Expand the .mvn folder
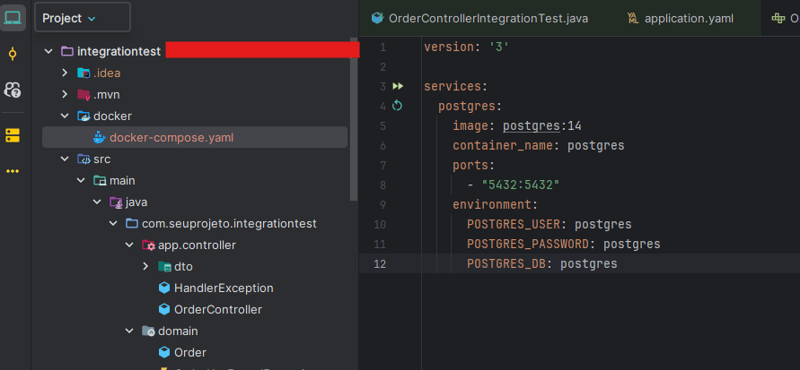Viewport: 800px width, 370px height. point(64,94)
